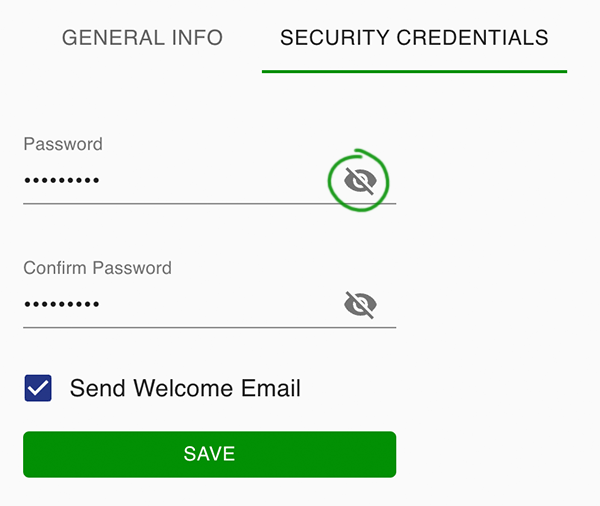Click the green Save button
600x506 pixels.
[x=209, y=454]
